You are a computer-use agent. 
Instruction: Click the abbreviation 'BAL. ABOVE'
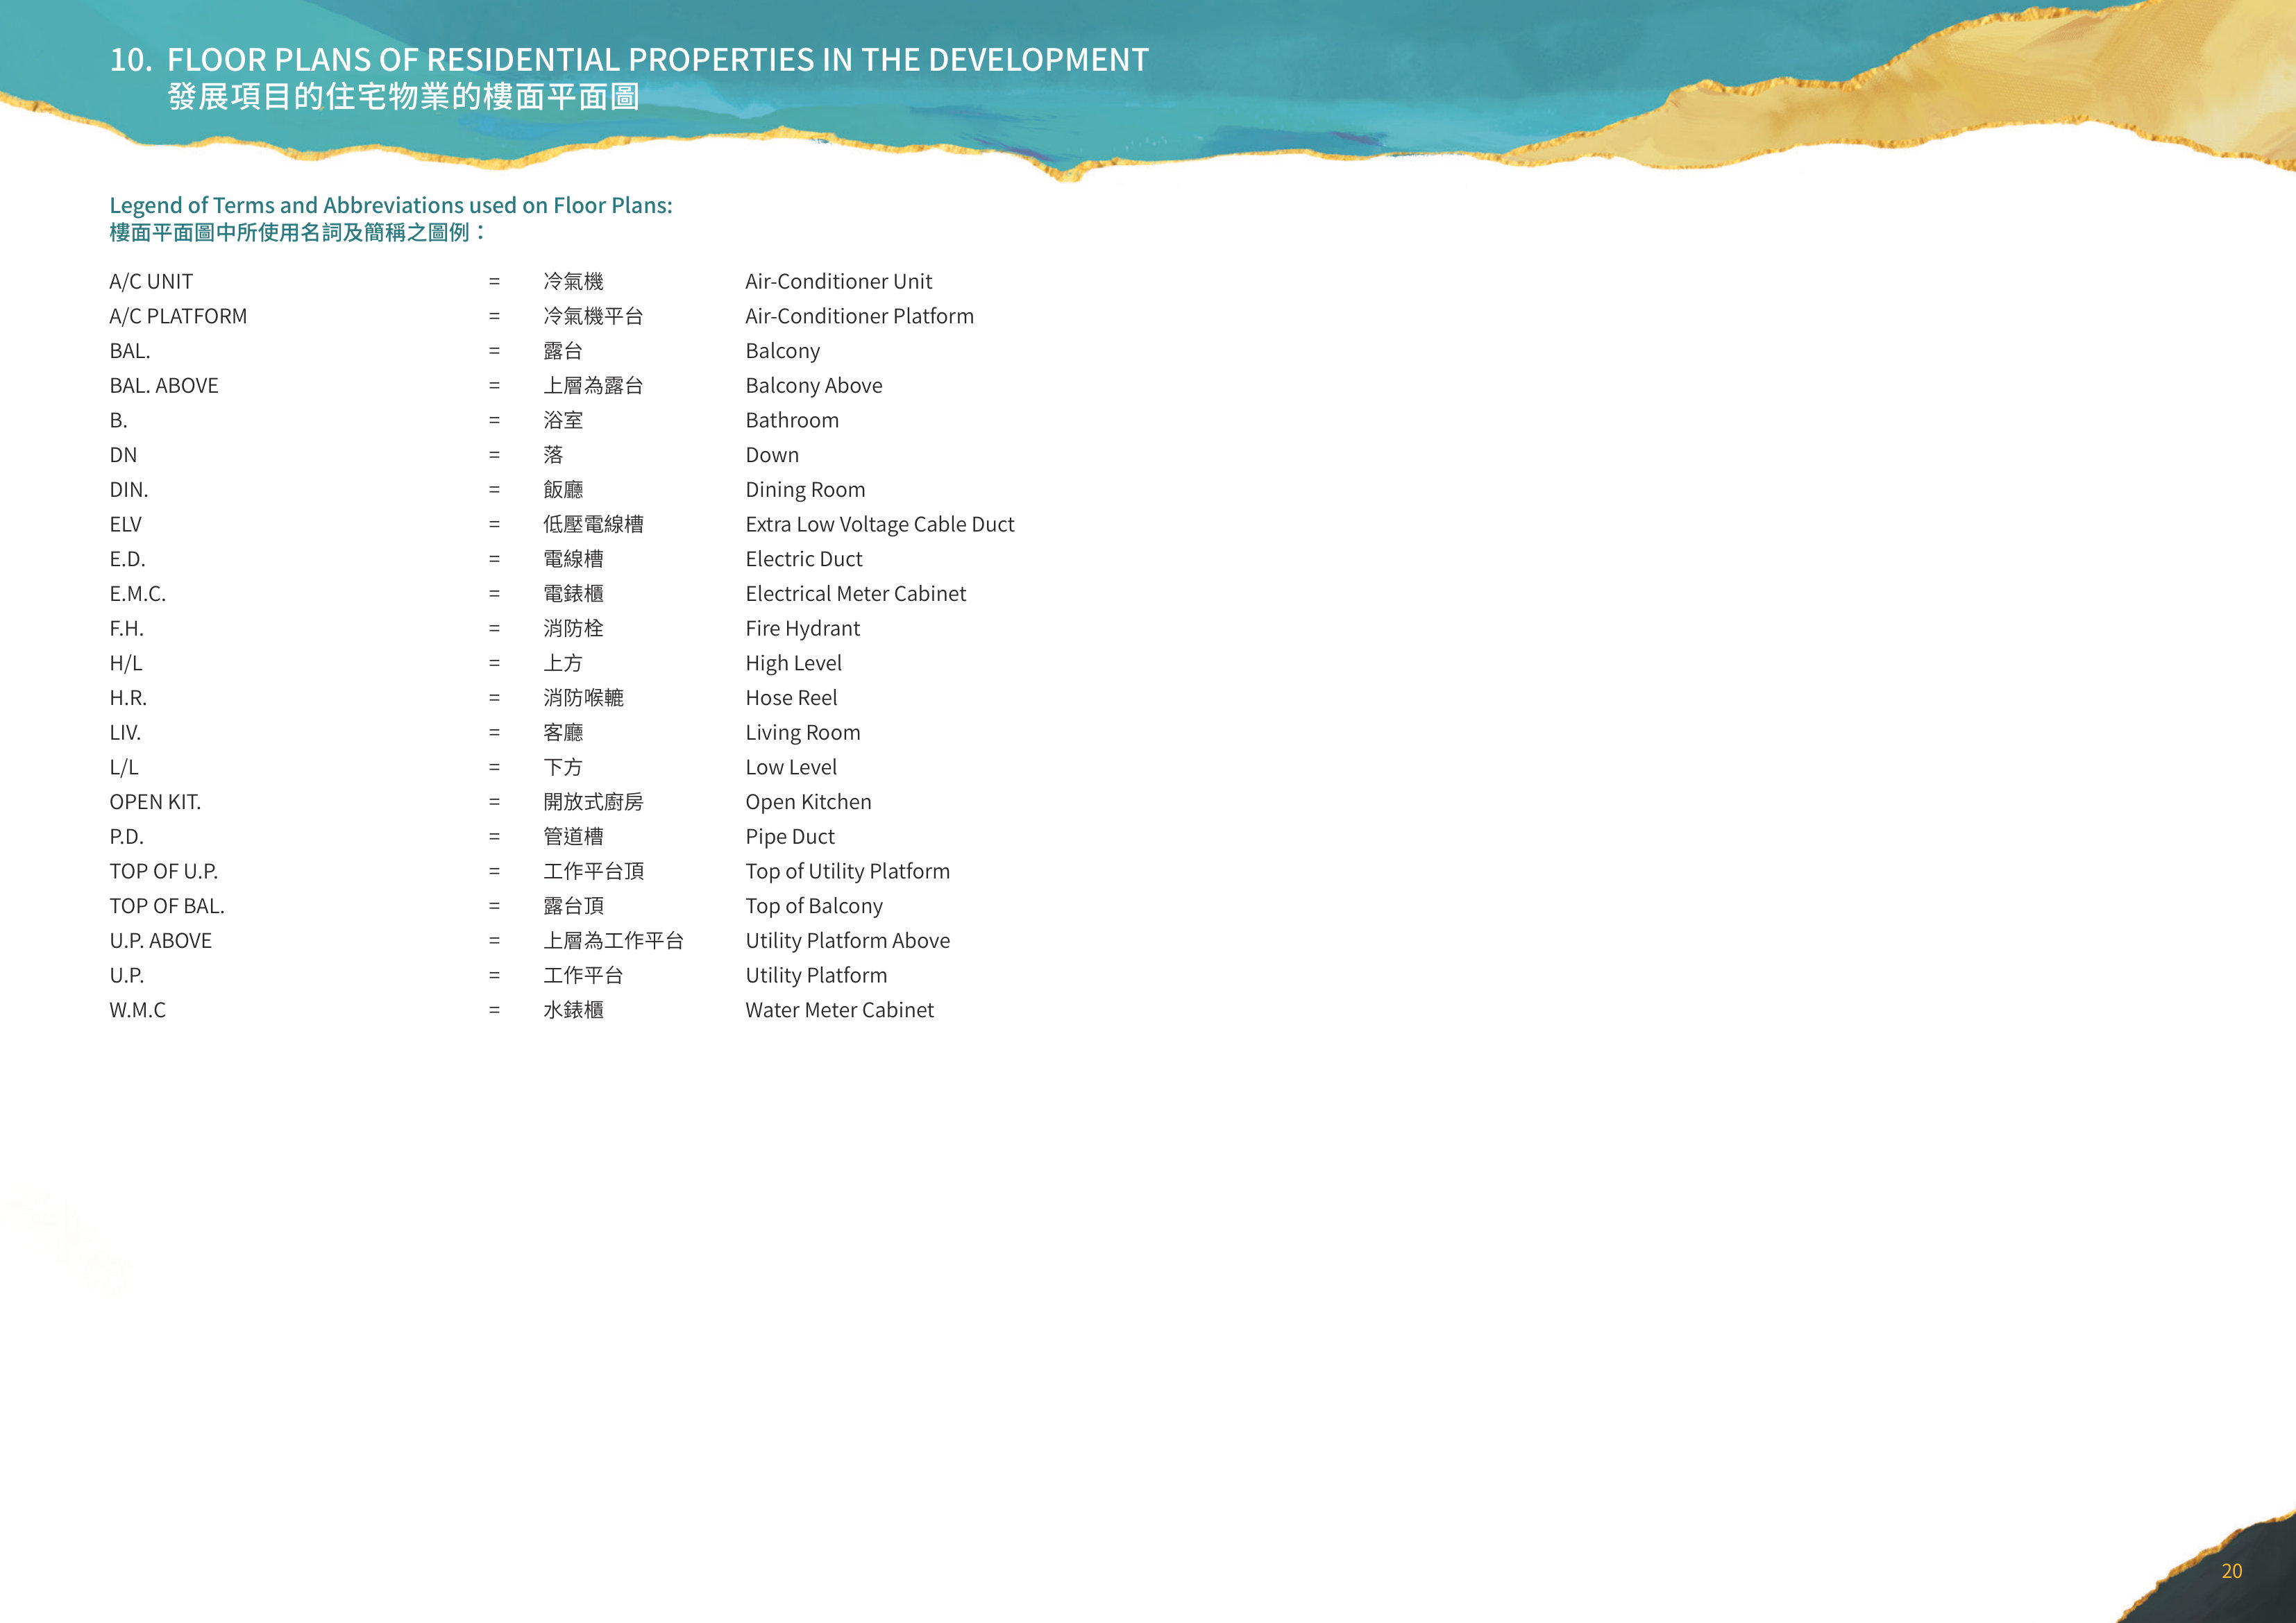coord(164,386)
